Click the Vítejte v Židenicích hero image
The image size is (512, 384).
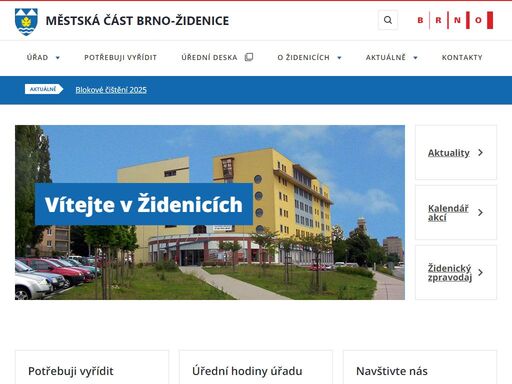[210, 212]
